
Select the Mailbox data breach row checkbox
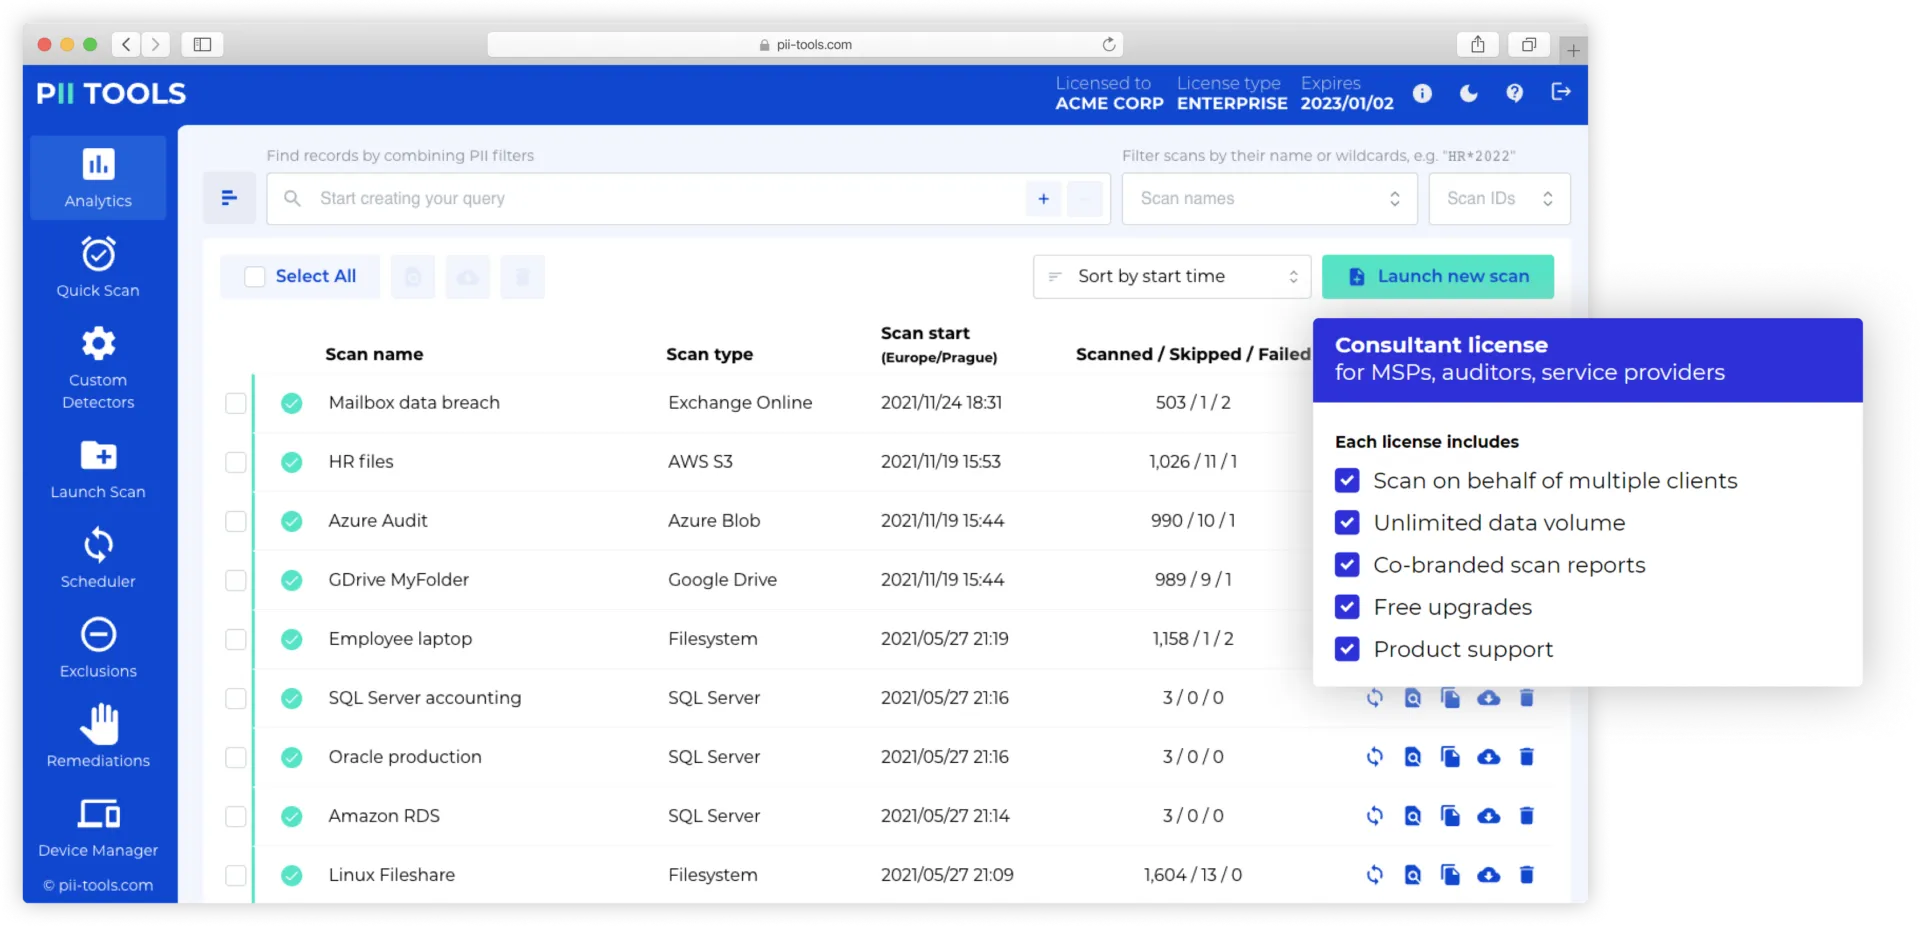point(236,403)
